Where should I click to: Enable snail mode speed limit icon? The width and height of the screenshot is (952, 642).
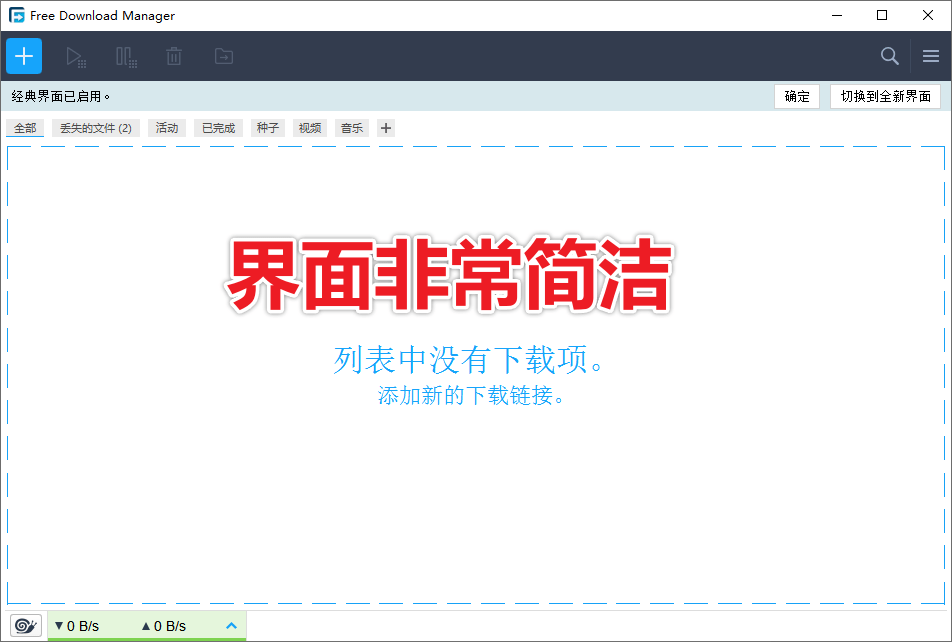point(24,625)
